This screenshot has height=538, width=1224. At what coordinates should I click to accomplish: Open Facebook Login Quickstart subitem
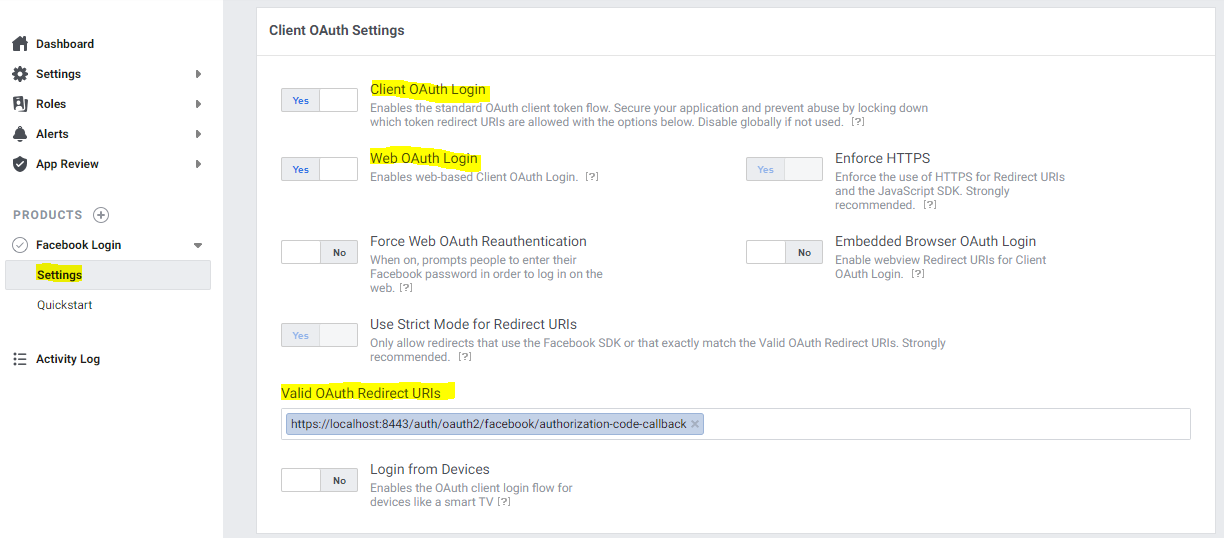pyautogui.click(x=64, y=305)
